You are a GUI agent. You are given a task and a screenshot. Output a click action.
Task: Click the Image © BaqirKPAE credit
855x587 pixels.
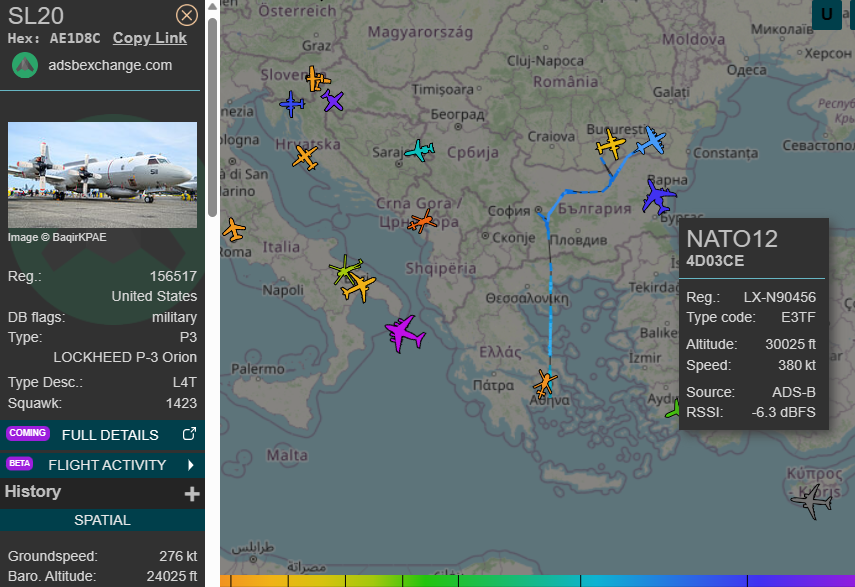click(57, 237)
